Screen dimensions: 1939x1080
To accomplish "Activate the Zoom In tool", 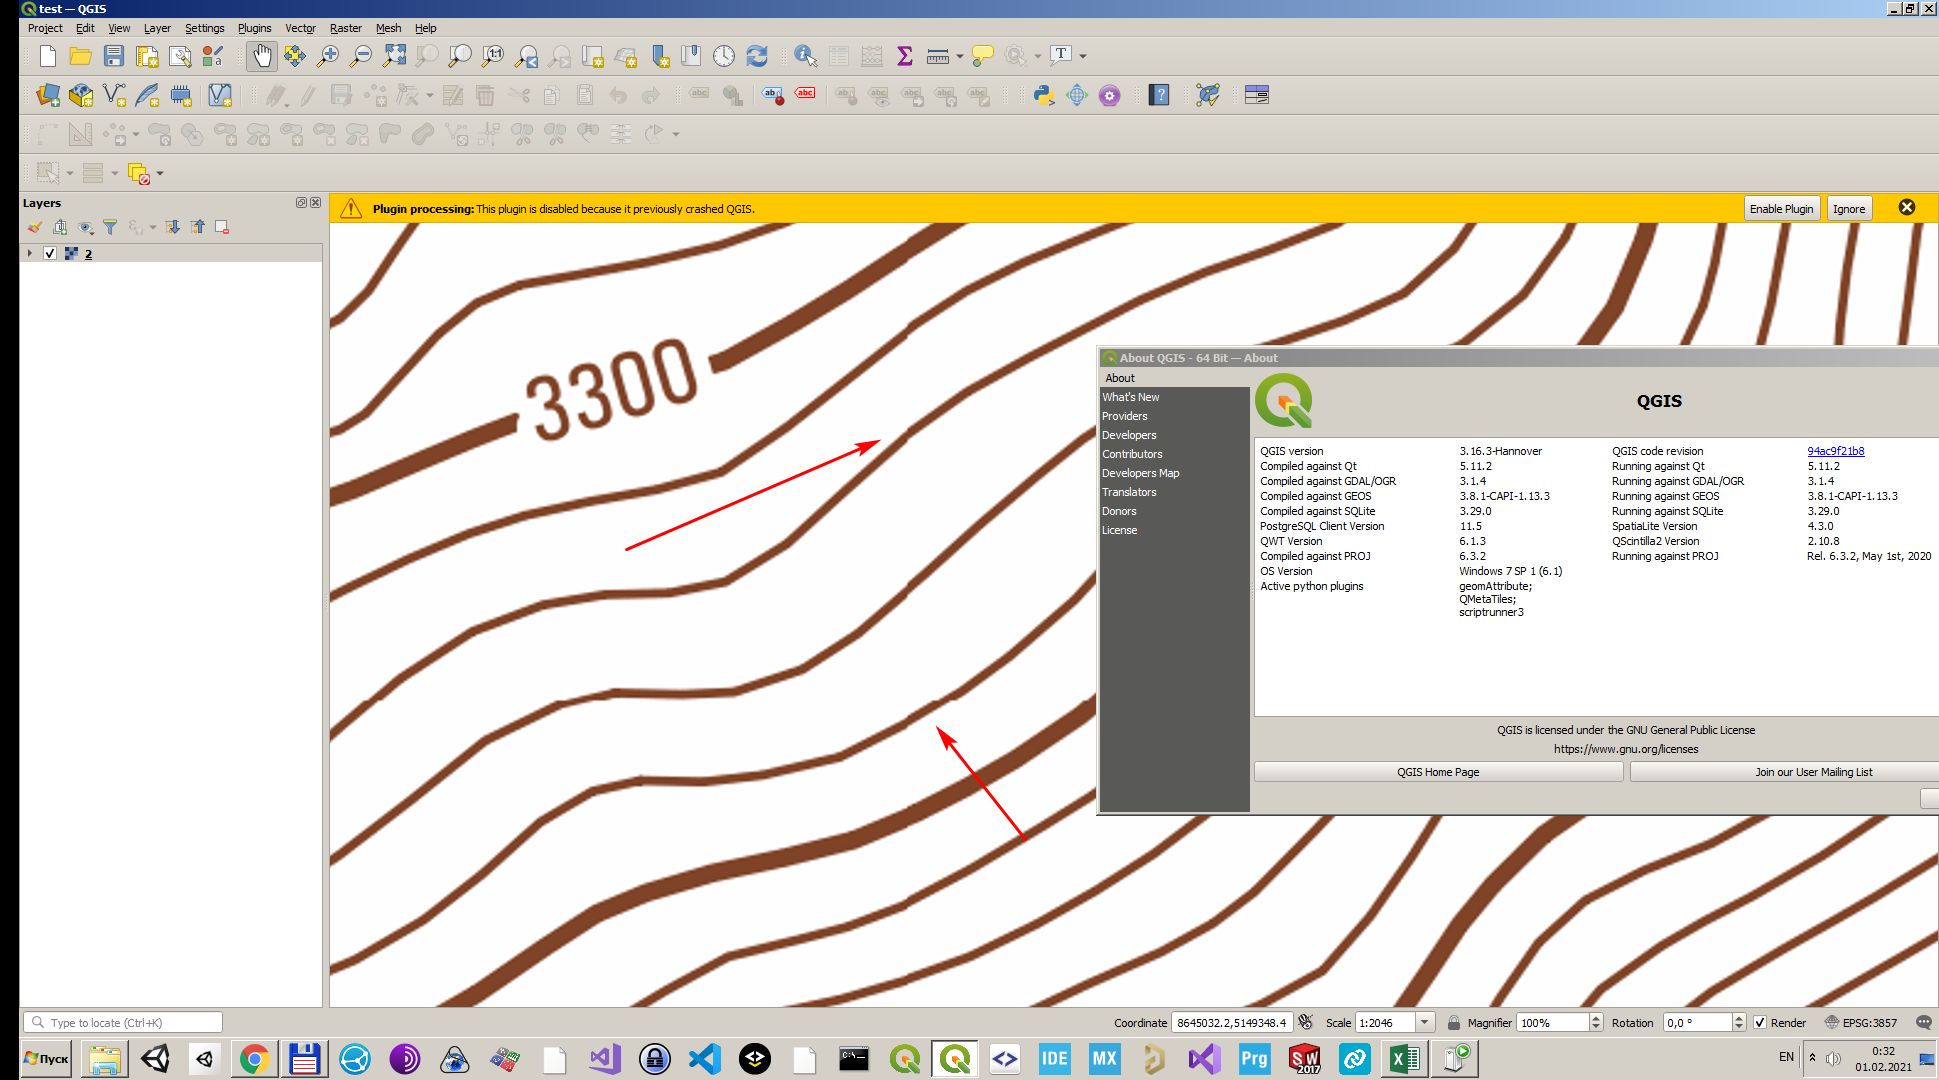I will click(327, 57).
